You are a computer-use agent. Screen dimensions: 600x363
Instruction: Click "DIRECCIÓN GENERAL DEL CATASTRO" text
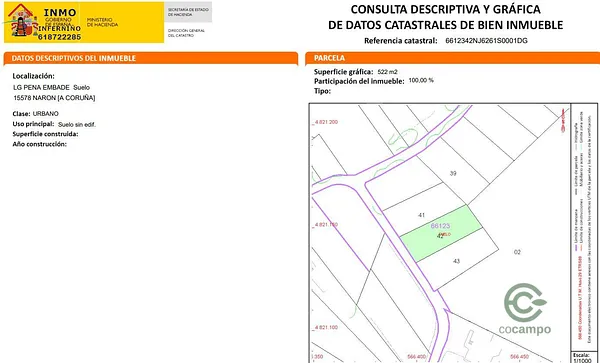186,33
